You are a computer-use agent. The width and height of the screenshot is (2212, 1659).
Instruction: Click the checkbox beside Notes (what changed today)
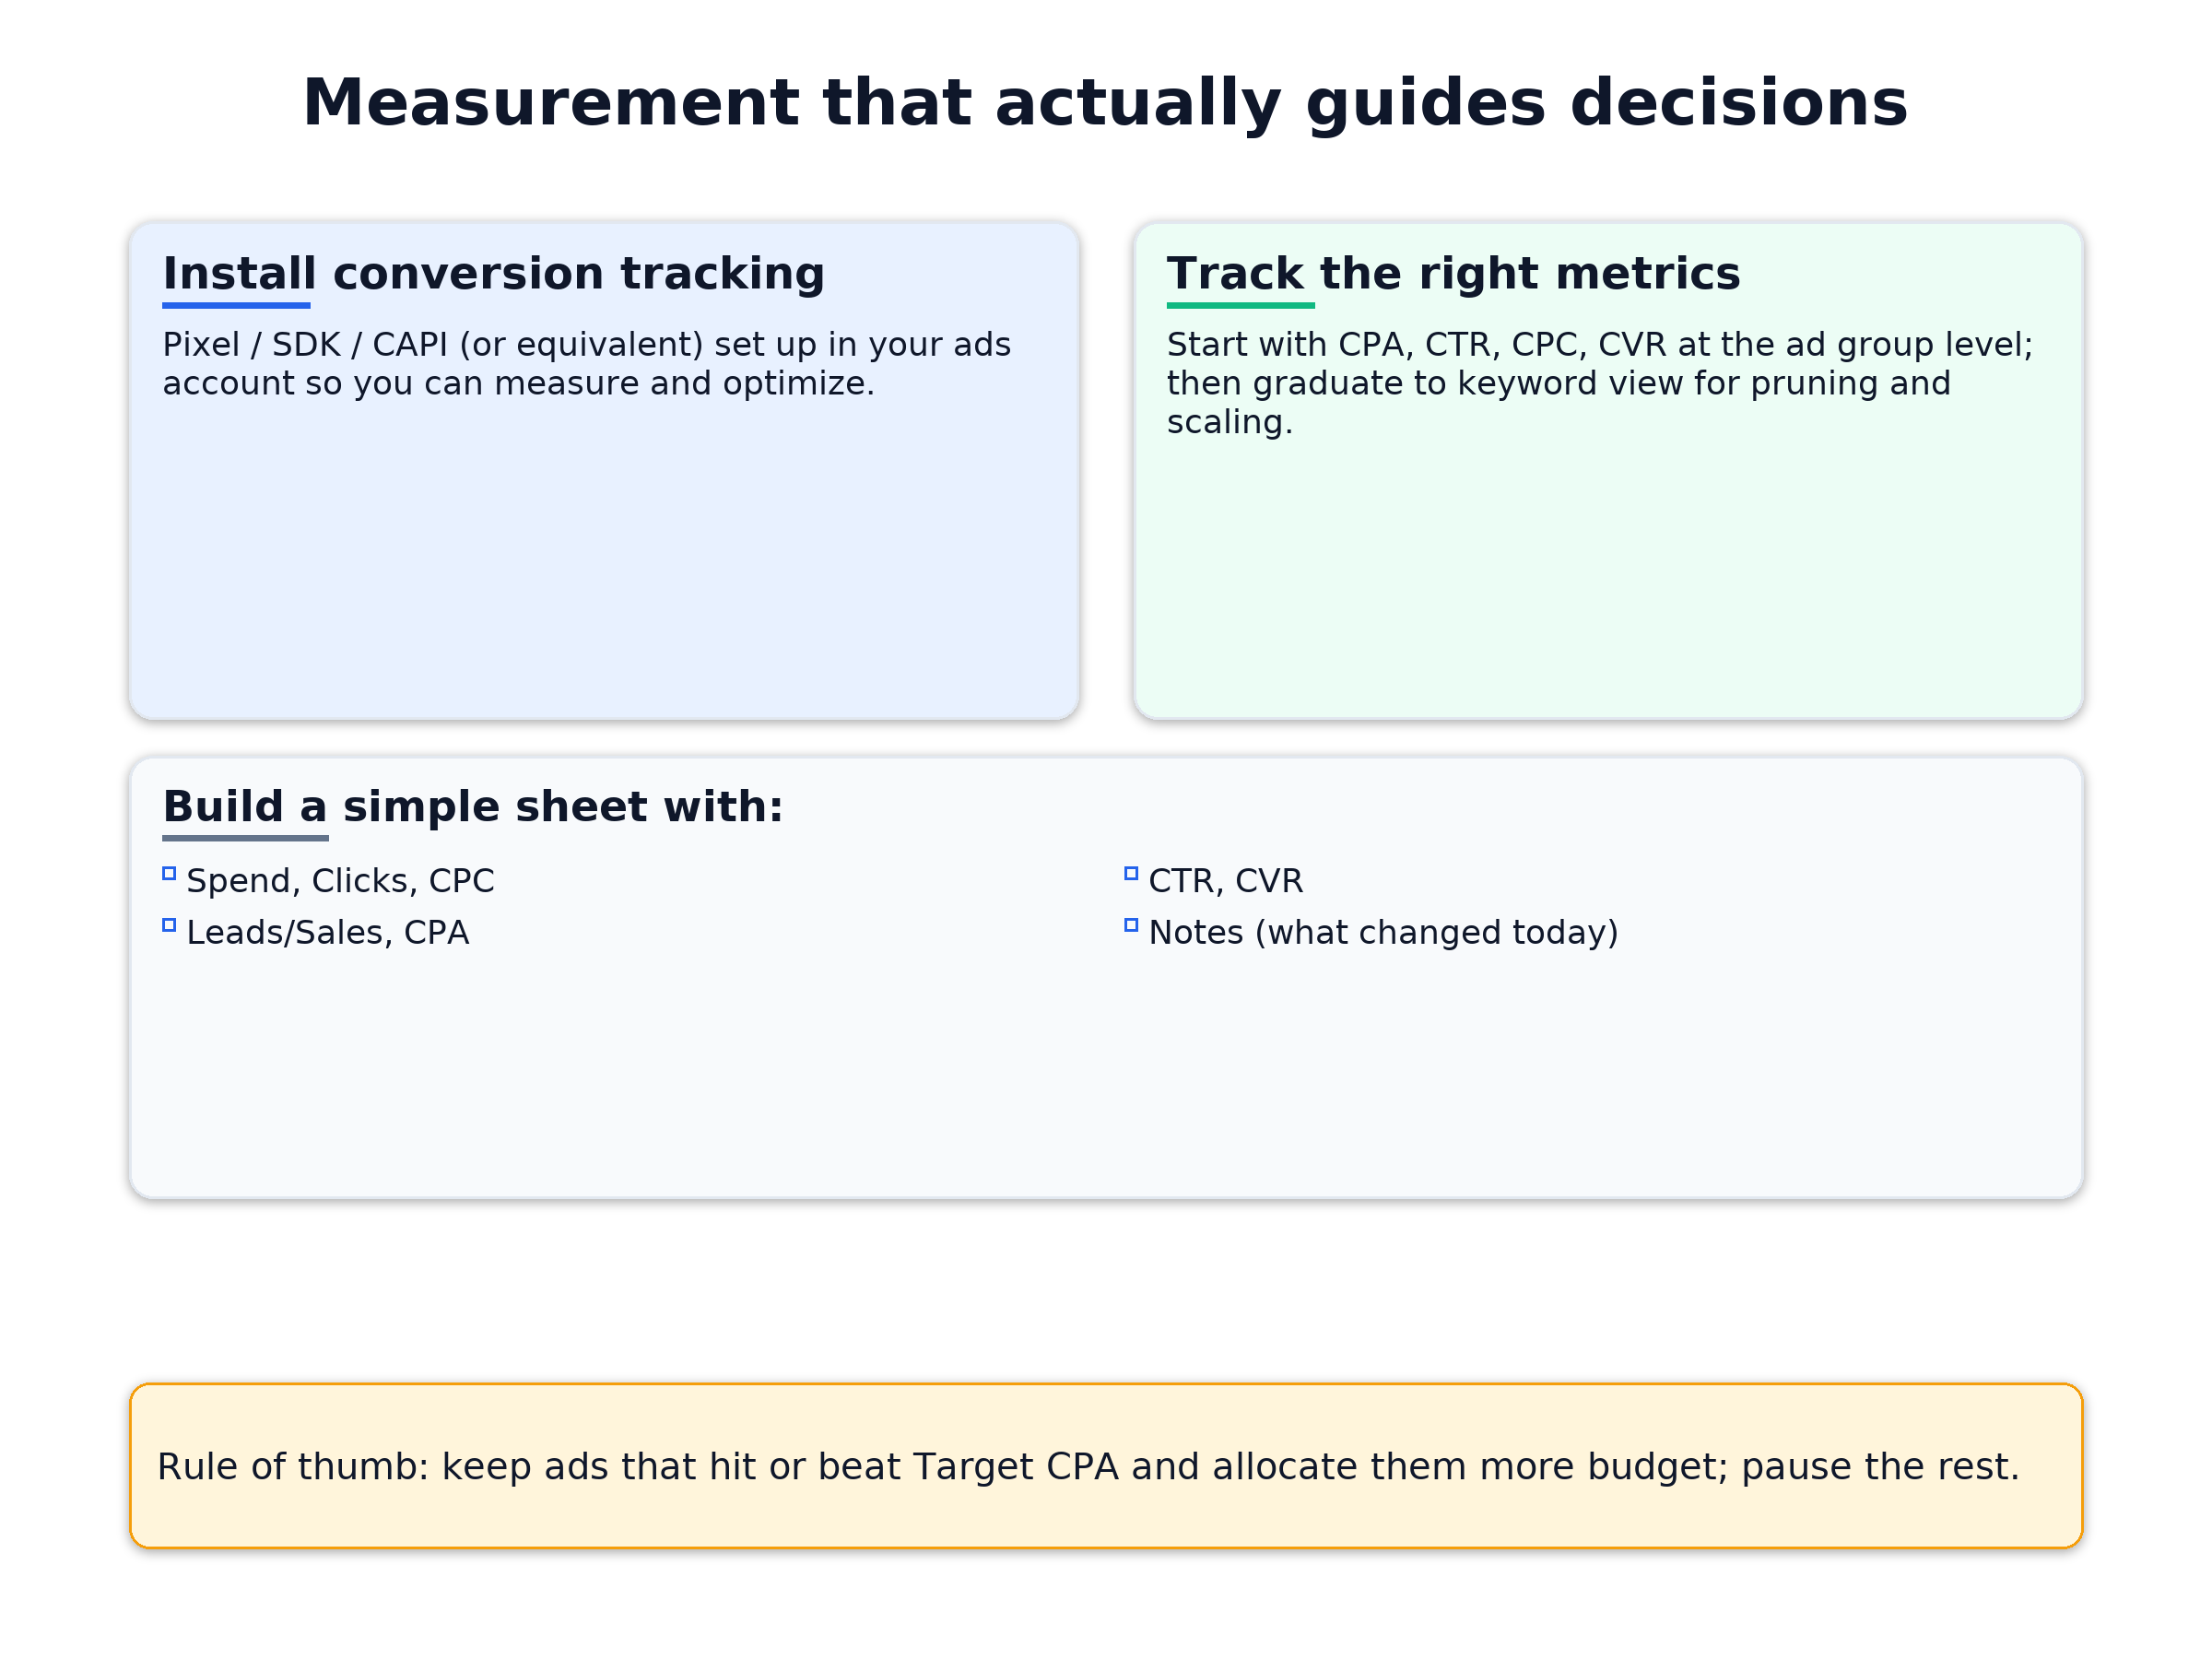[1131, 925]
